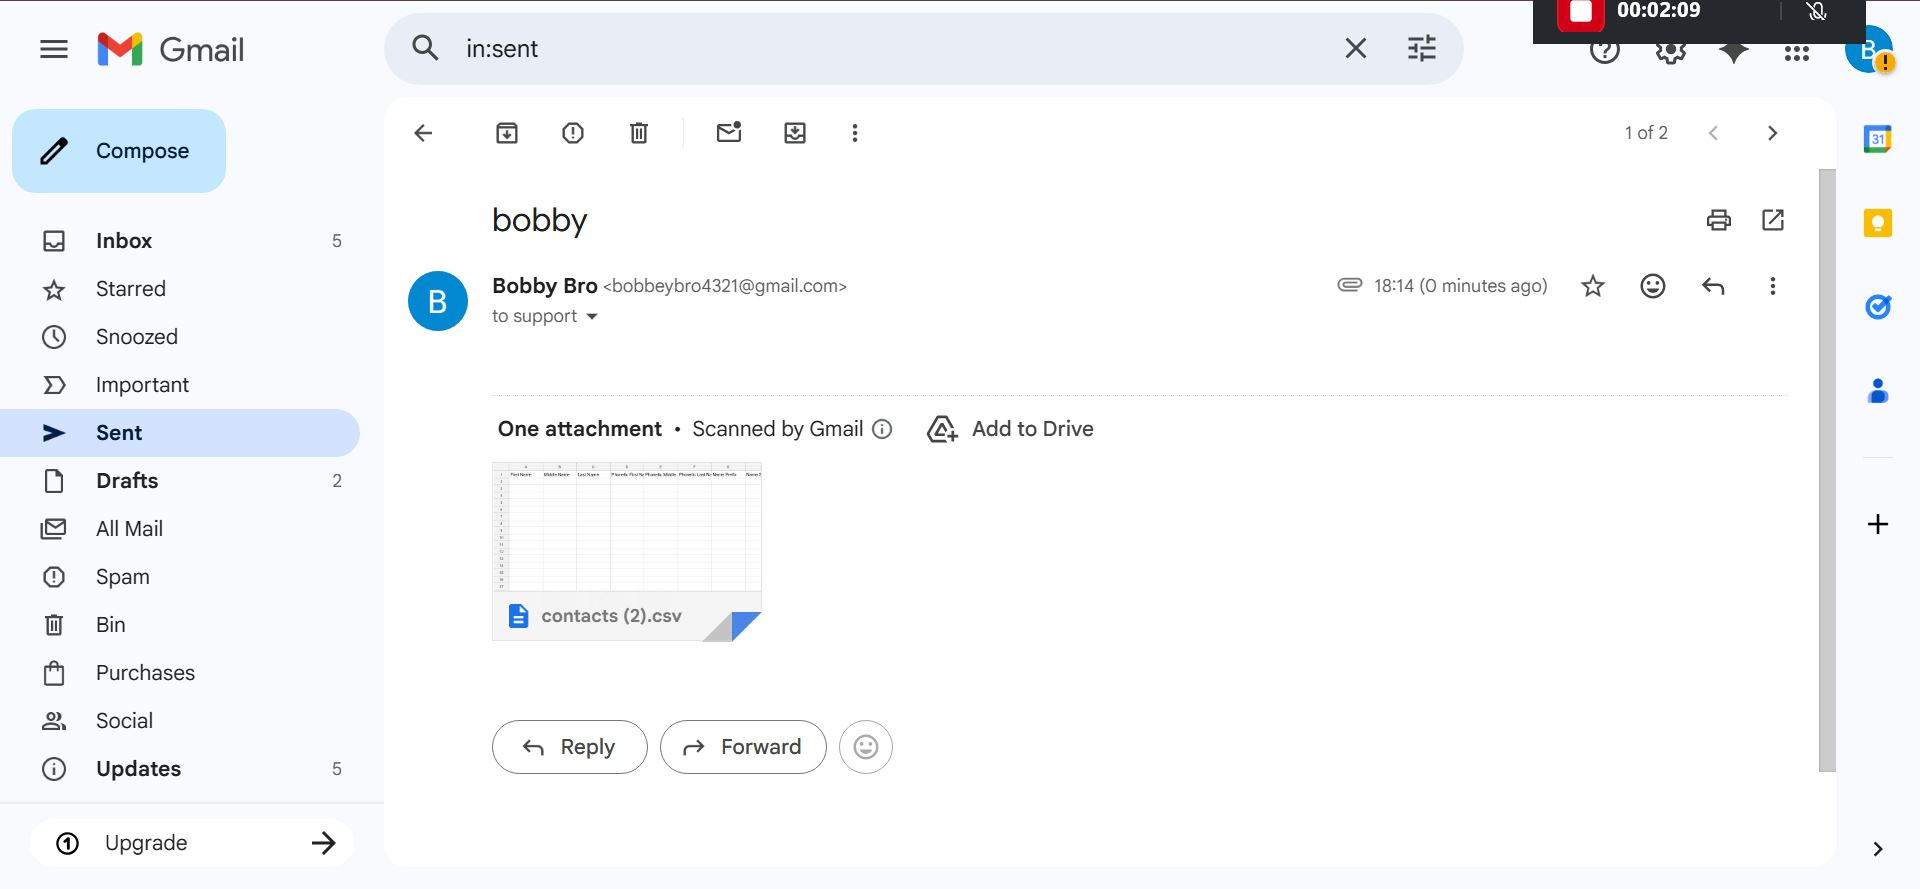
Task: Mark the email as unread
Action: tap(729, 132)
